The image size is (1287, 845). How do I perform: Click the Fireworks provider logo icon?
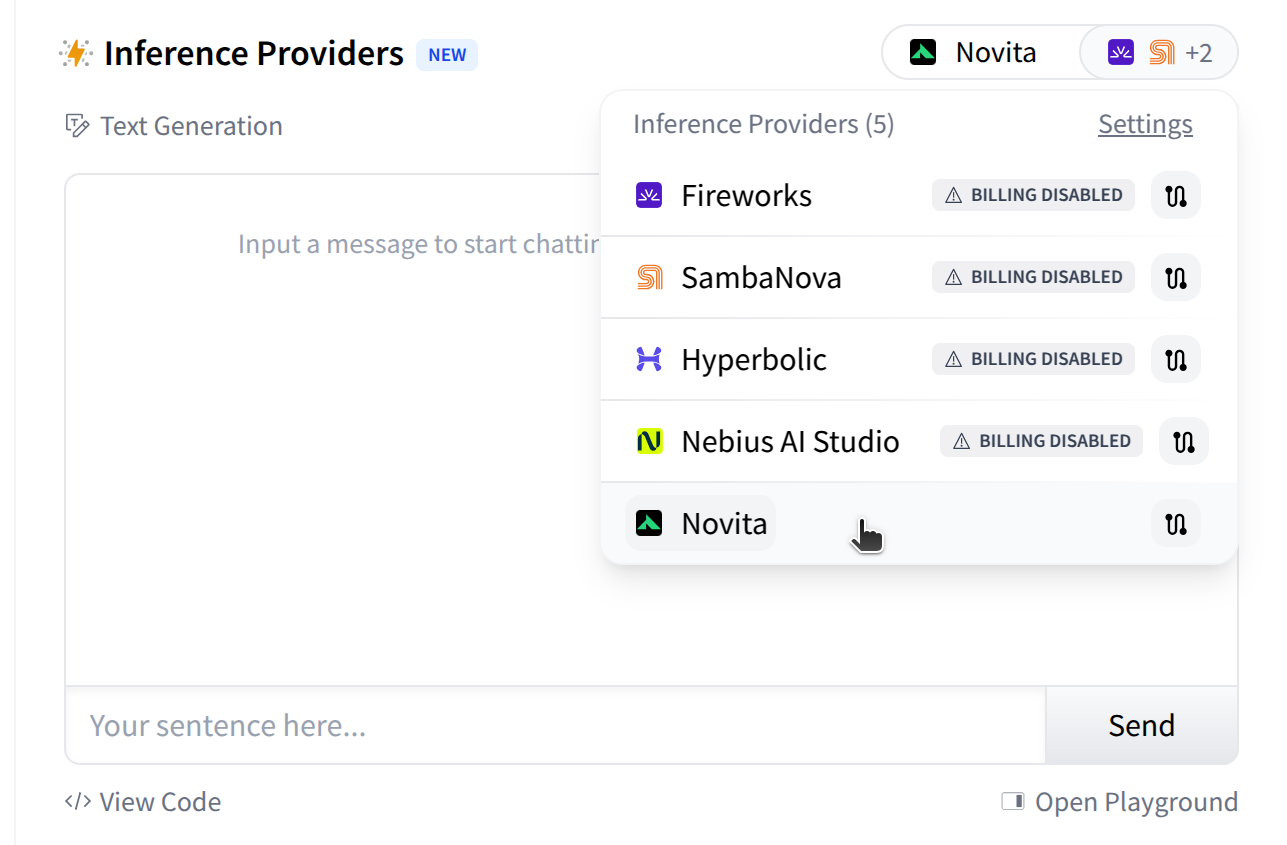click(648, 195)
